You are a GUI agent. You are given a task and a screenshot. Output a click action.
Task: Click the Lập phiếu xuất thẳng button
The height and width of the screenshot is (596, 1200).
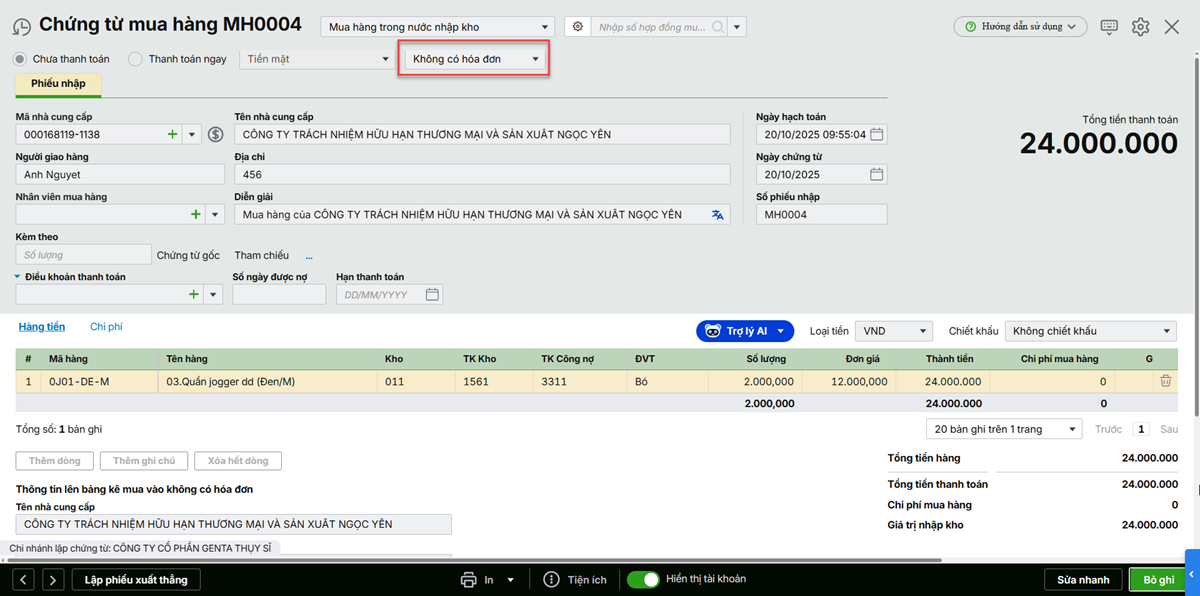pyautogui.click(x=136, y=580)
